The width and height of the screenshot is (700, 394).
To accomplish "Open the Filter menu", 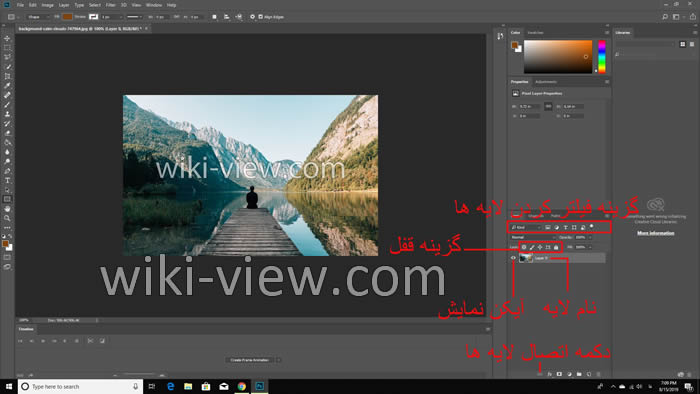I will (x=110, y=5).
